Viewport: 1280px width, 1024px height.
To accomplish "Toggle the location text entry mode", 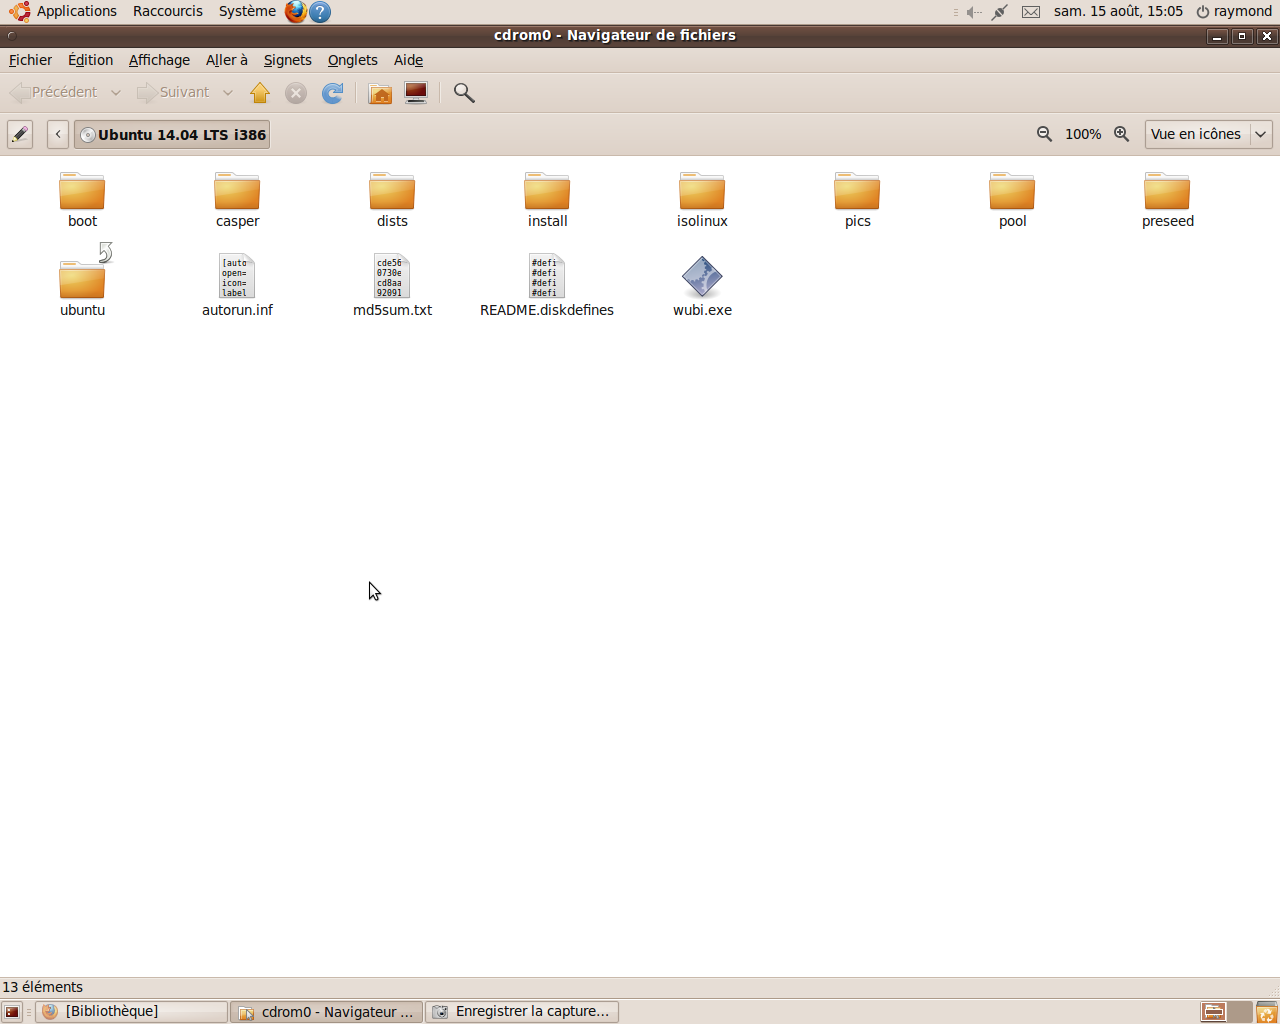I will coord(20,134).
